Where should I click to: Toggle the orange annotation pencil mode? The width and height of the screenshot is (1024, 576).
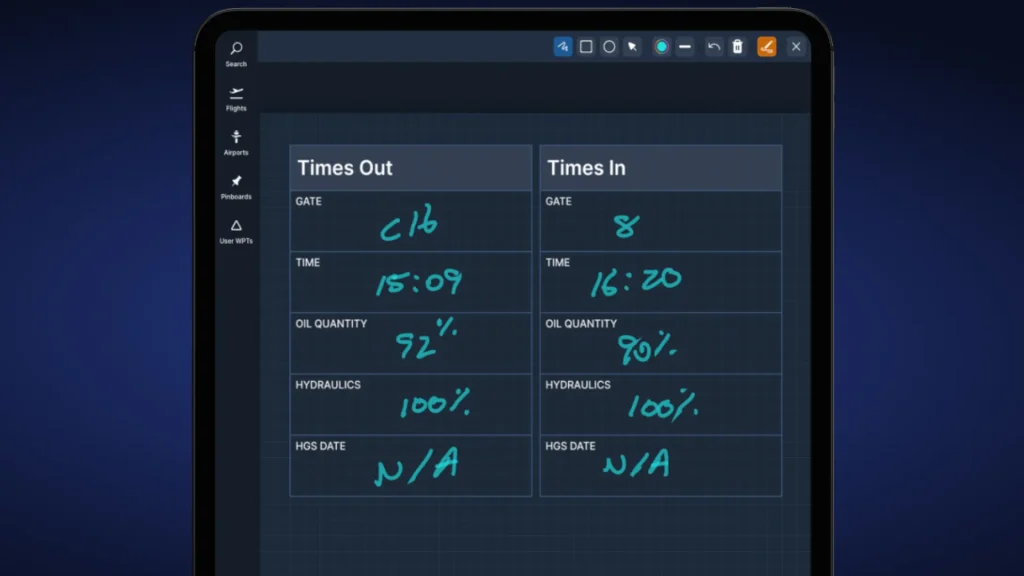tap(766, 47)
